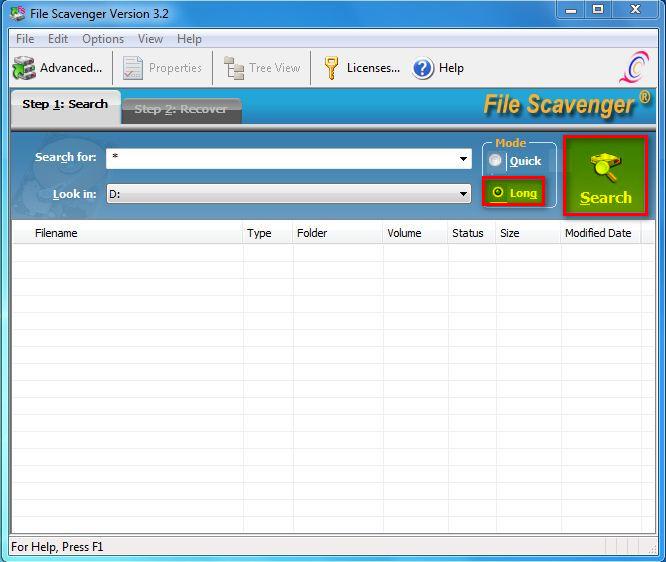
Task: Close the File Scavenger window
Action: point(635,10)
